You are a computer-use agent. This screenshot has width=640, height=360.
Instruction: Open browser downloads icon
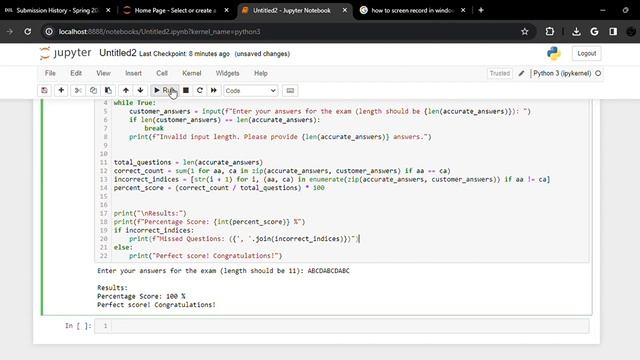pos(576,31)
